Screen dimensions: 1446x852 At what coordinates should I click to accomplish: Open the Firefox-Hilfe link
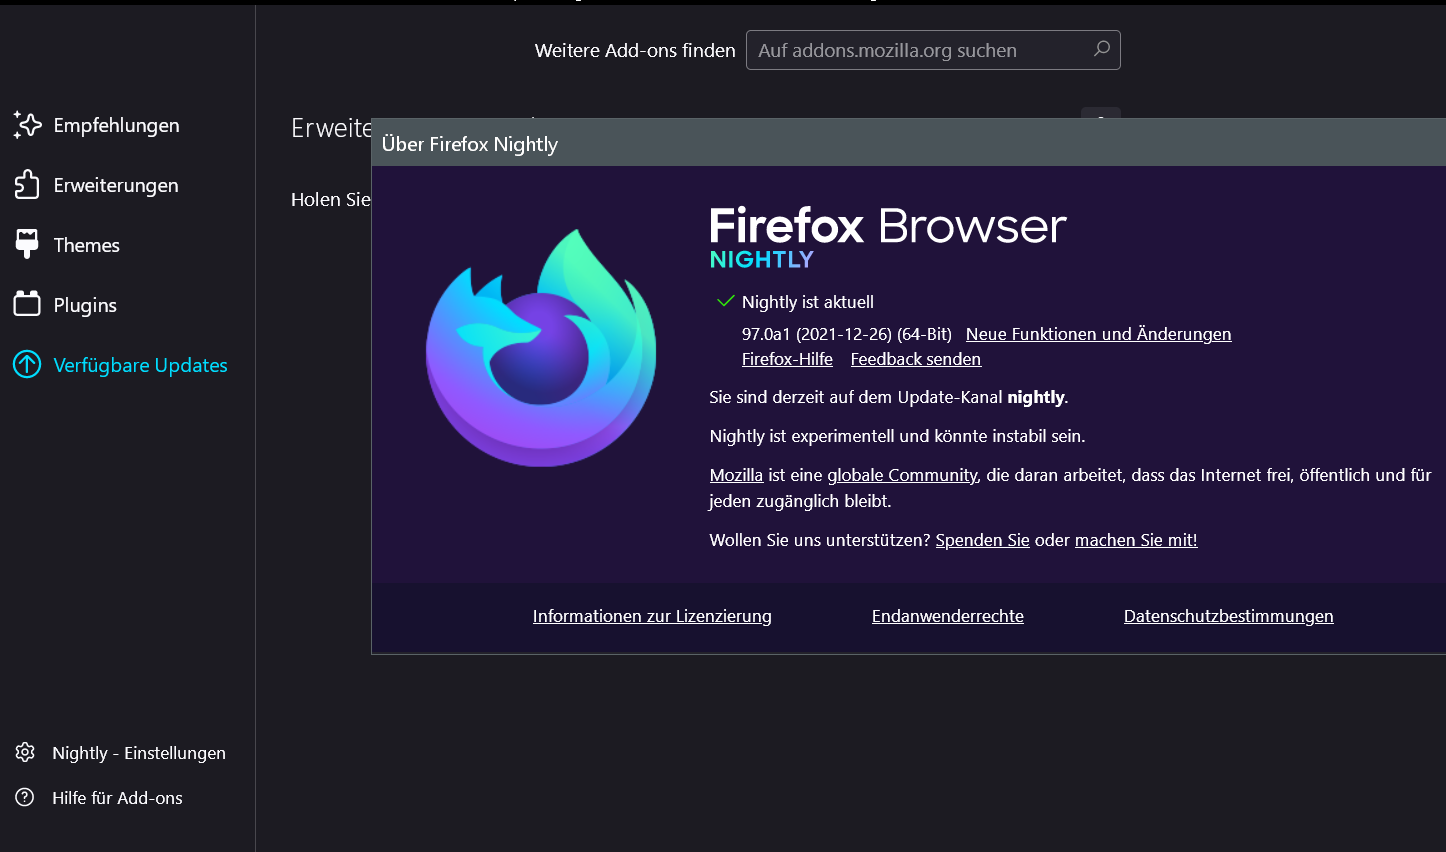tap(787, 359)
